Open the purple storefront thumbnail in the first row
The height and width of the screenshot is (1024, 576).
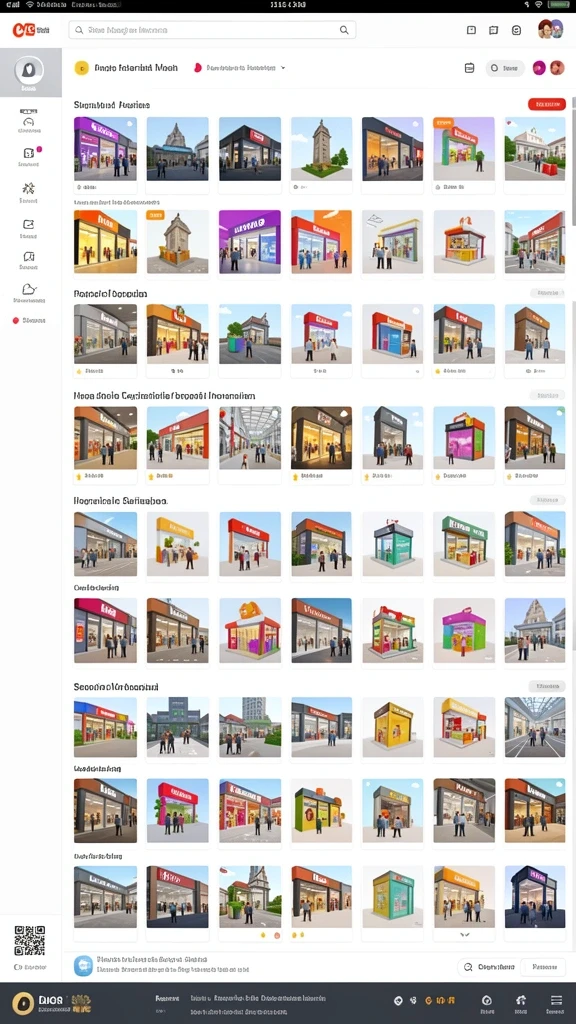pos(106,149)
